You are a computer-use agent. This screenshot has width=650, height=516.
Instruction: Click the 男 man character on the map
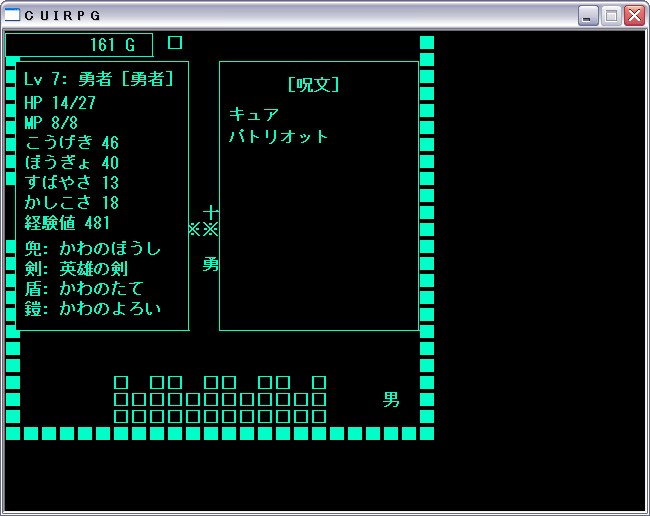[391, 400]
